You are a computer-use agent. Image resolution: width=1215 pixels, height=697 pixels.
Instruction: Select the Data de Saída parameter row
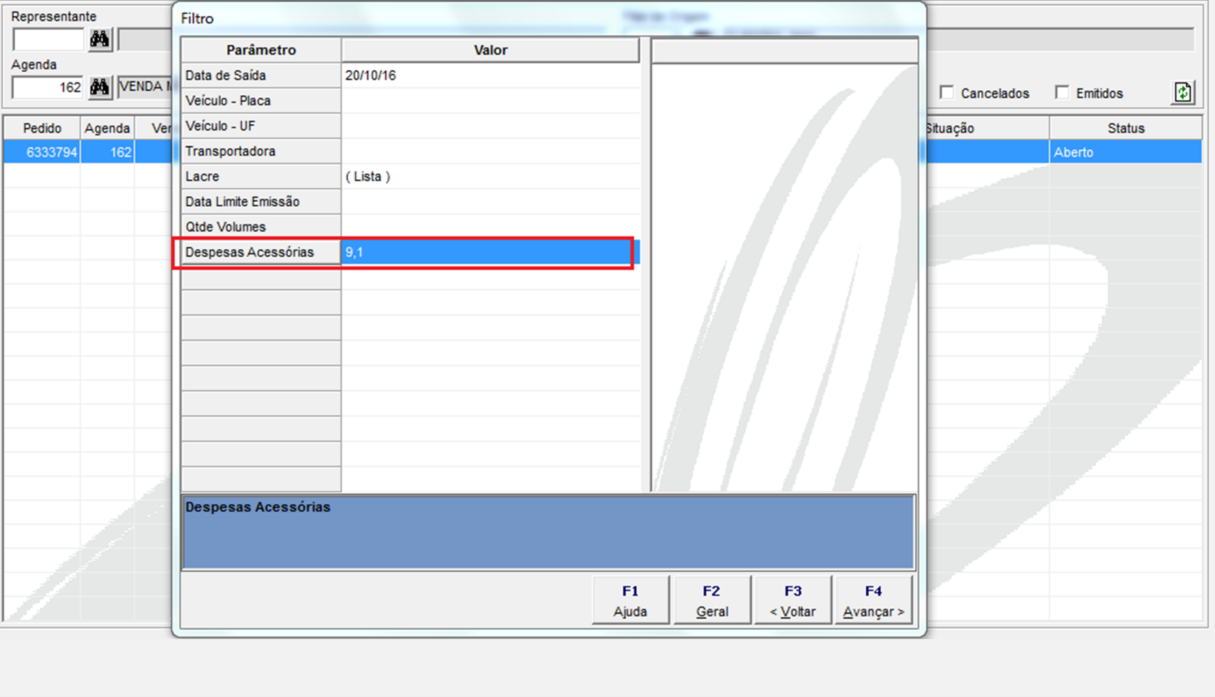(x=261, y=75)
